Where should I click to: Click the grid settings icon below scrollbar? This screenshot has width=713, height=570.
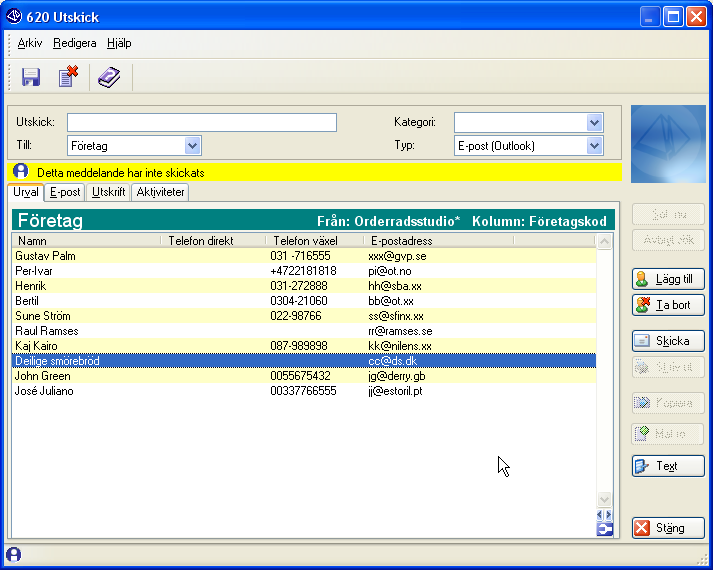(604, 529)
